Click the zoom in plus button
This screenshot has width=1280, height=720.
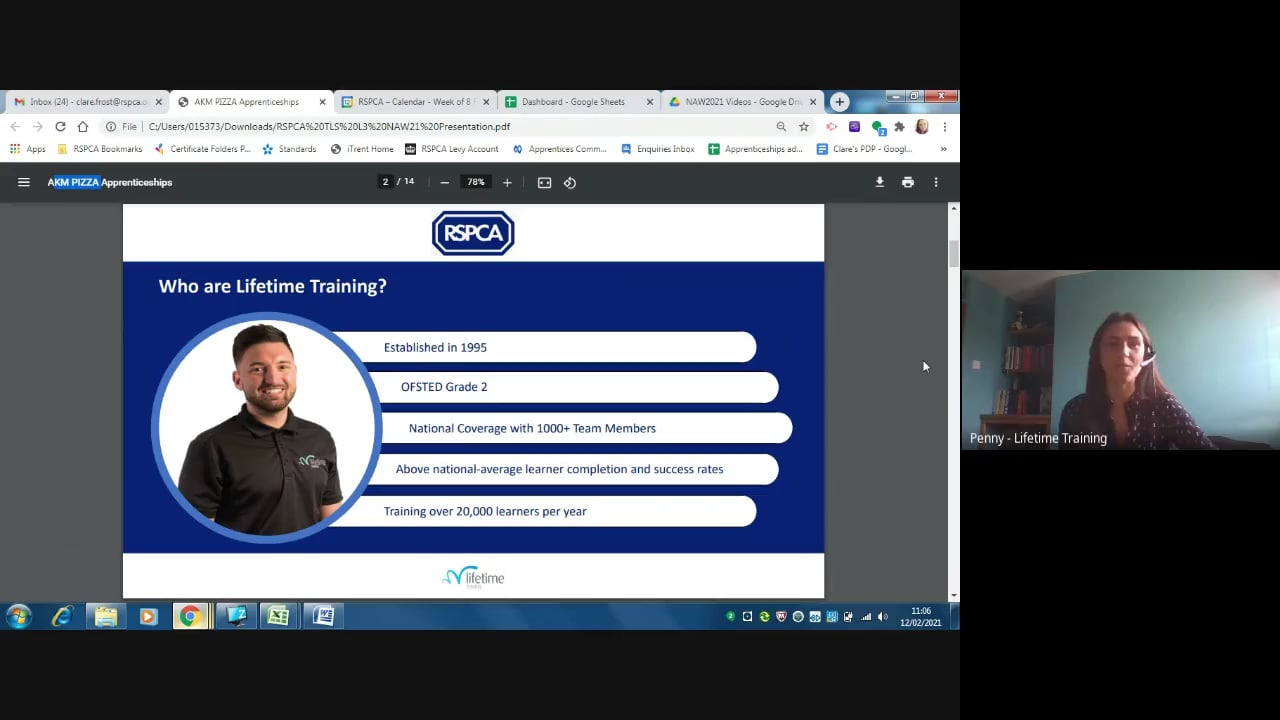[507, 182]
